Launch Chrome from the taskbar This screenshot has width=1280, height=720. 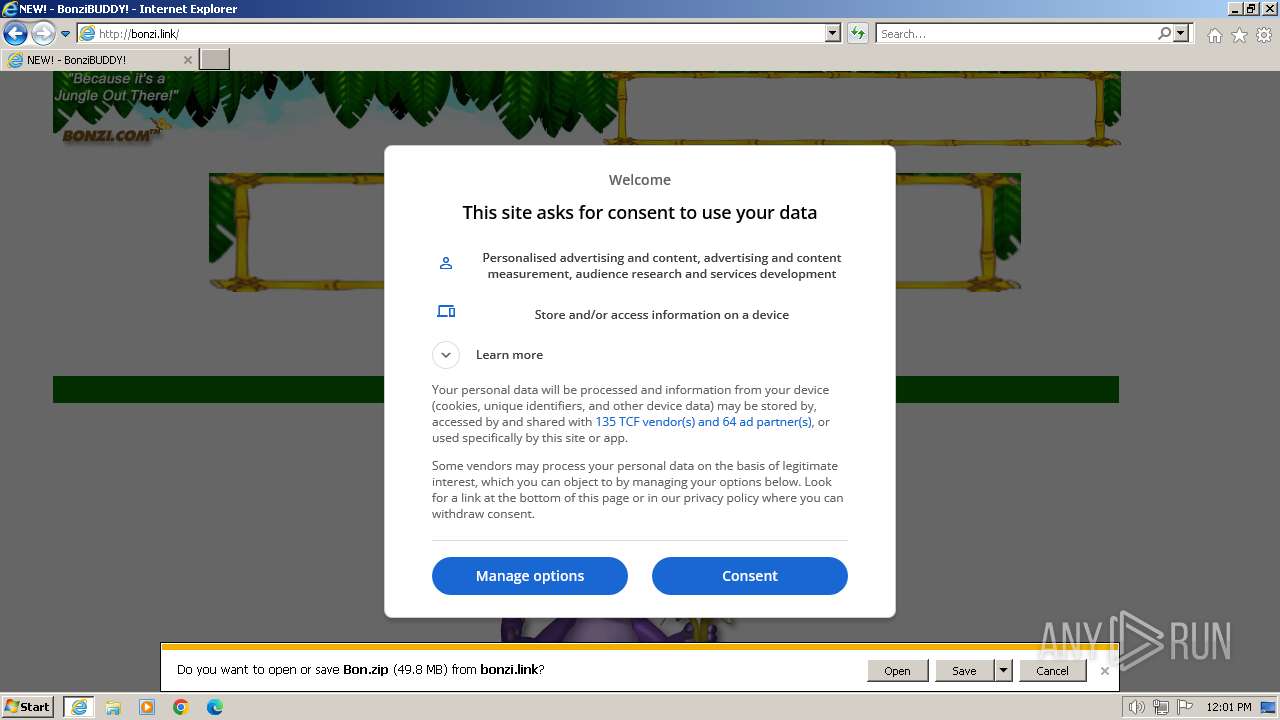[181, 707]
